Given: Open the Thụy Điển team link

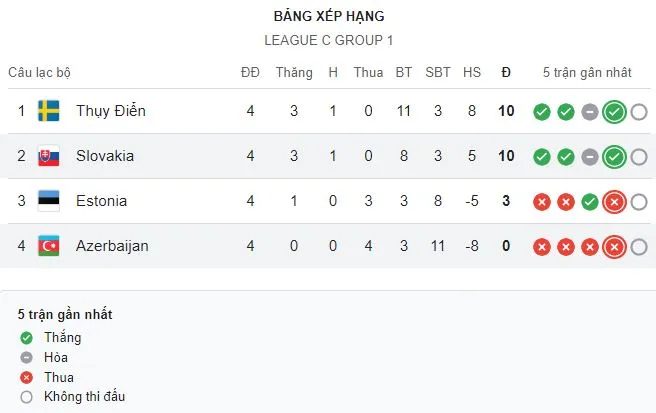Looking at the screenshot, I should click(111, 111).
